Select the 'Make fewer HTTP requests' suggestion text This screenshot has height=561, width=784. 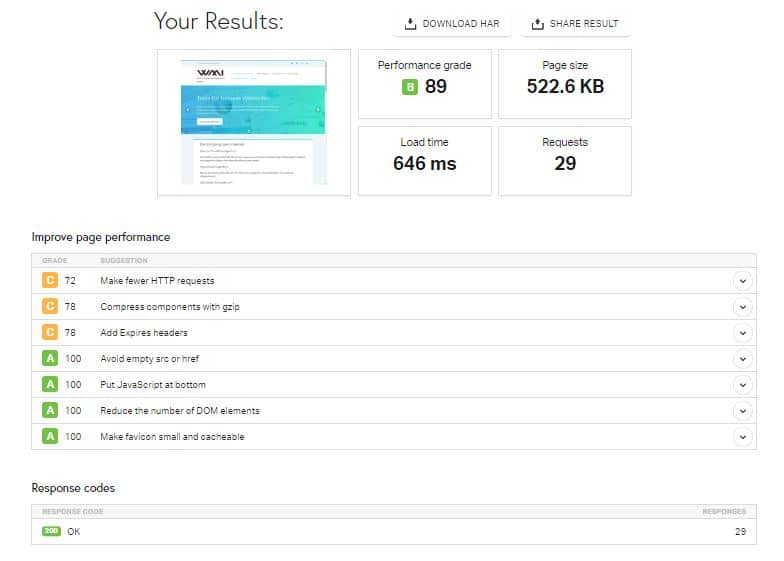click(157, 281)
